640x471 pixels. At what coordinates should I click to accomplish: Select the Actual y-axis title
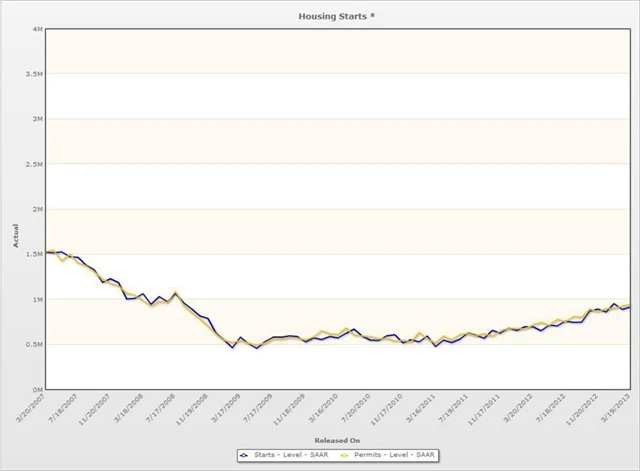(x=16, y=236)
